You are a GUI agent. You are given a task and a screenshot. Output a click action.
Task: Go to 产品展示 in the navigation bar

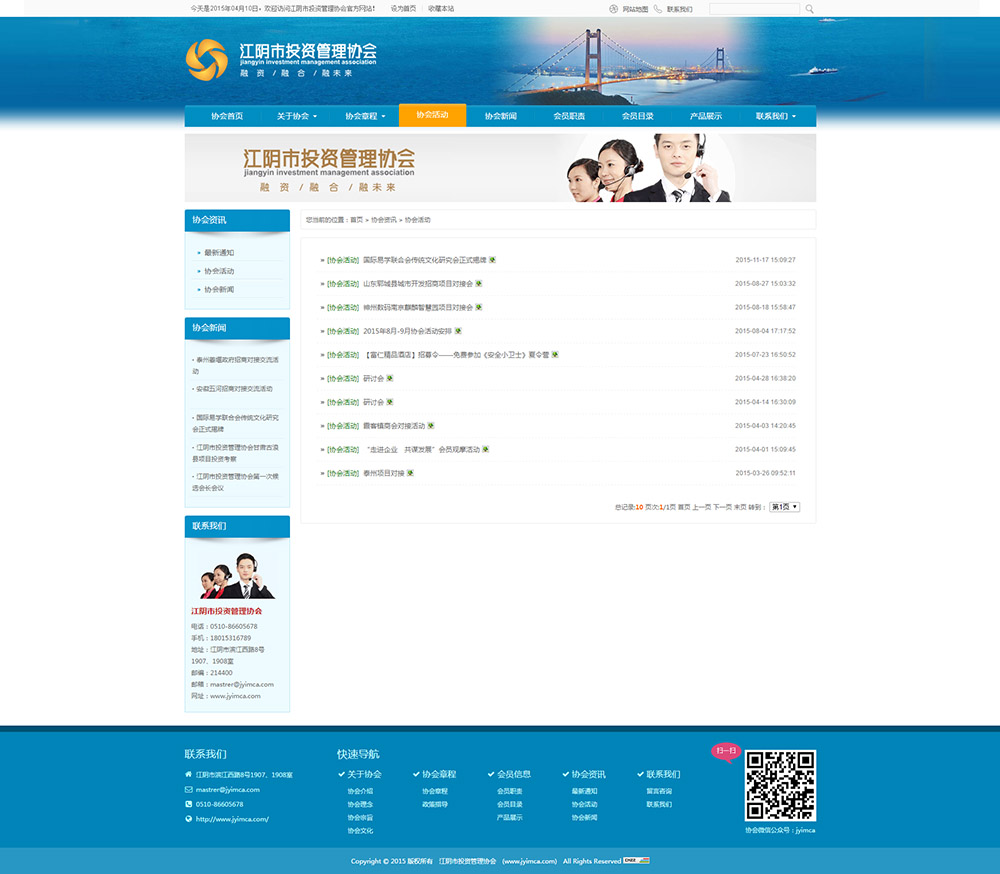coord(705,116)
